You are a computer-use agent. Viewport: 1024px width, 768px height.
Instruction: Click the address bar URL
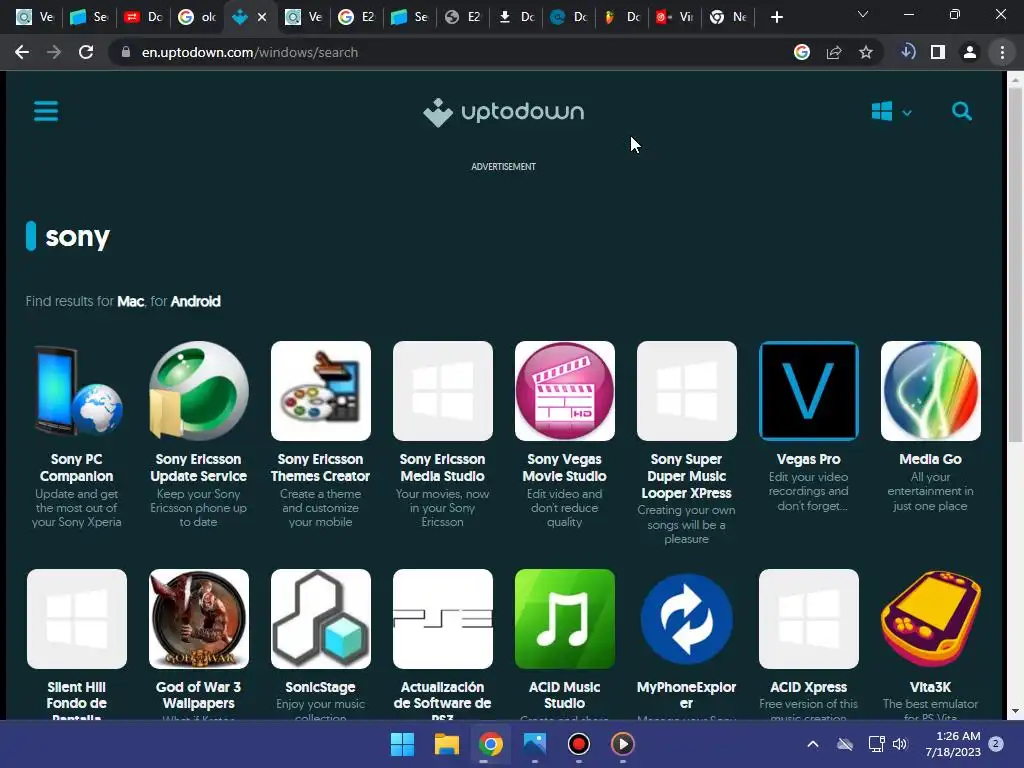point(249,52)
